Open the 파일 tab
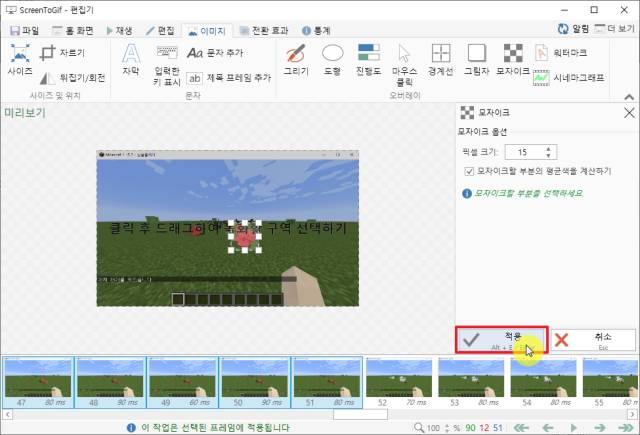 (24, 31)
